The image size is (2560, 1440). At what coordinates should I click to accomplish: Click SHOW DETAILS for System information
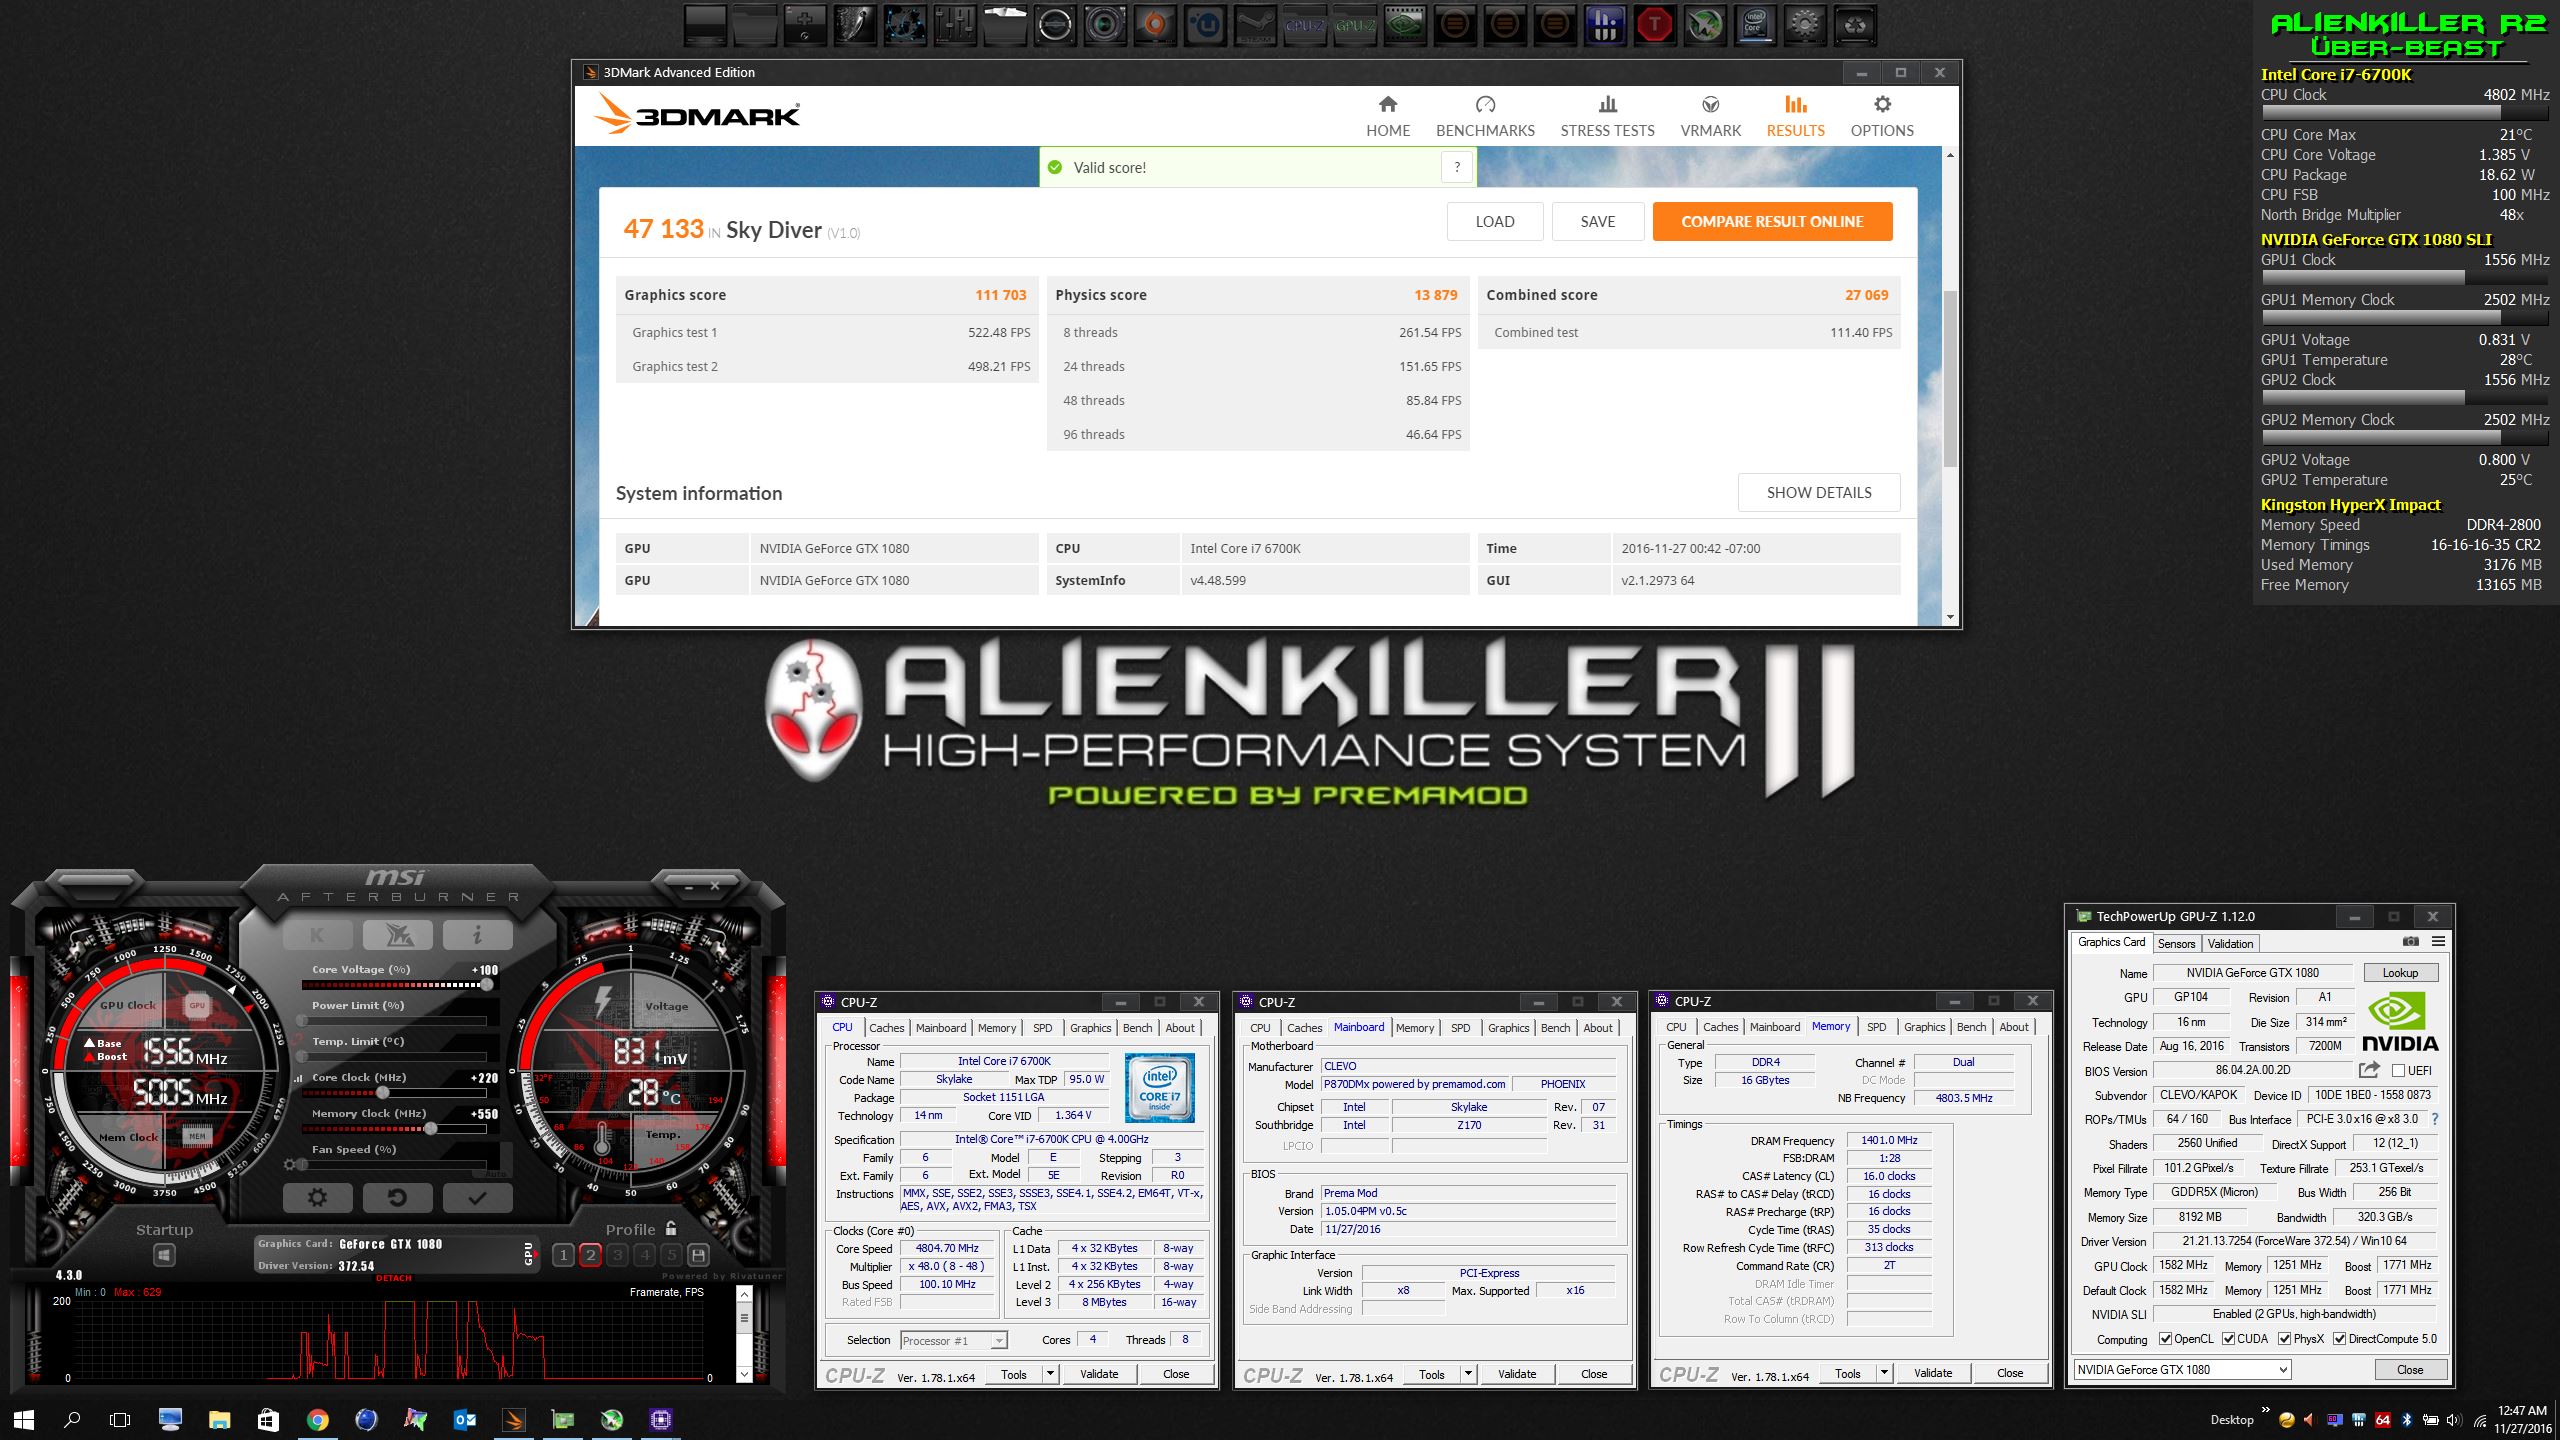(1819, 492)
